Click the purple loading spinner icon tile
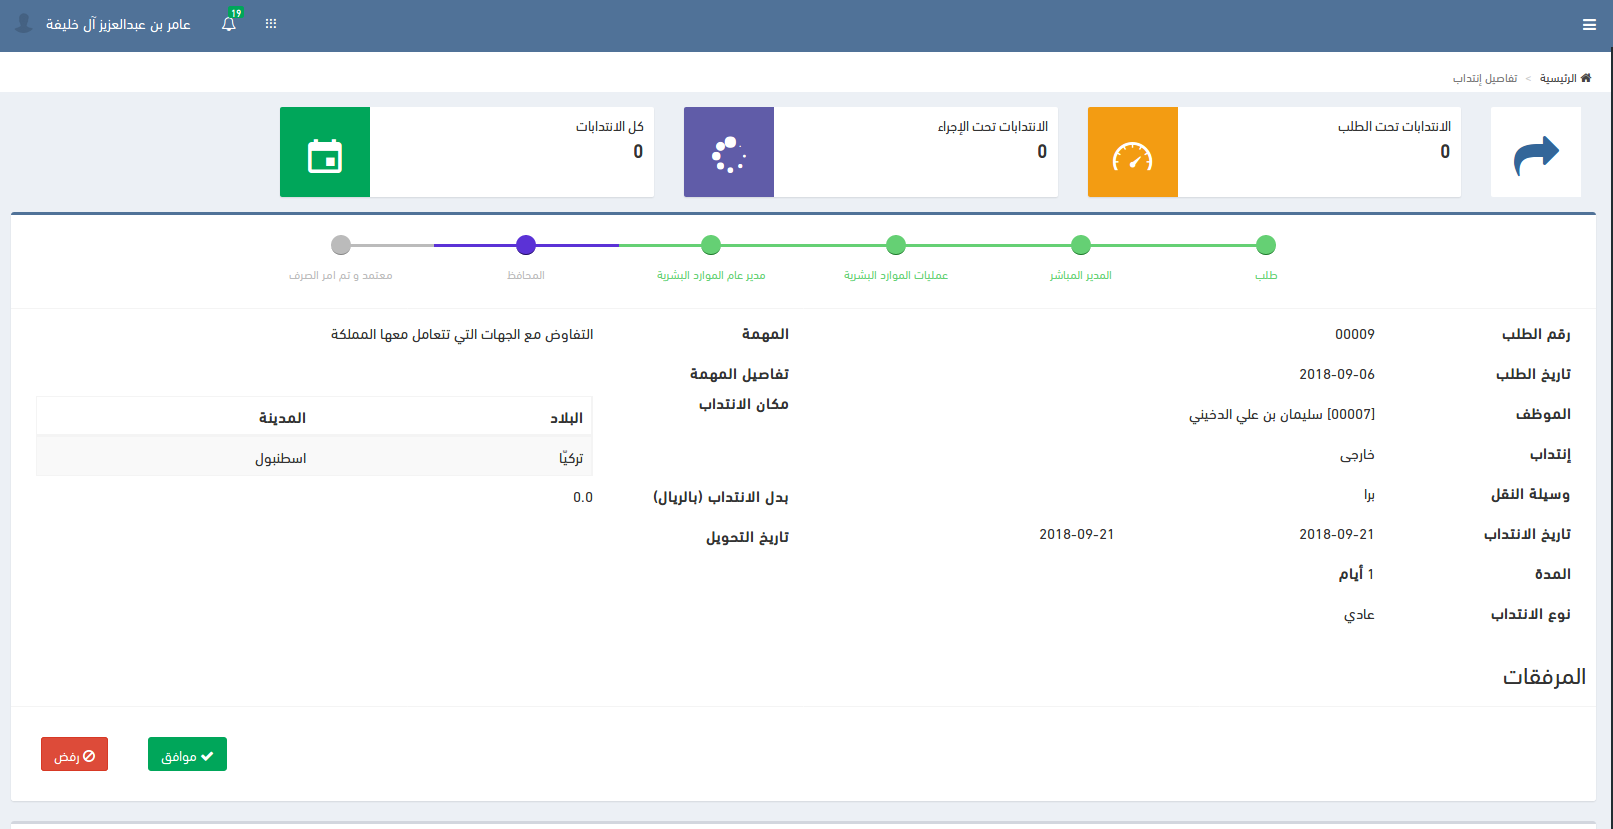This screenshot has width=1613, height=829. tap(728, 153)
